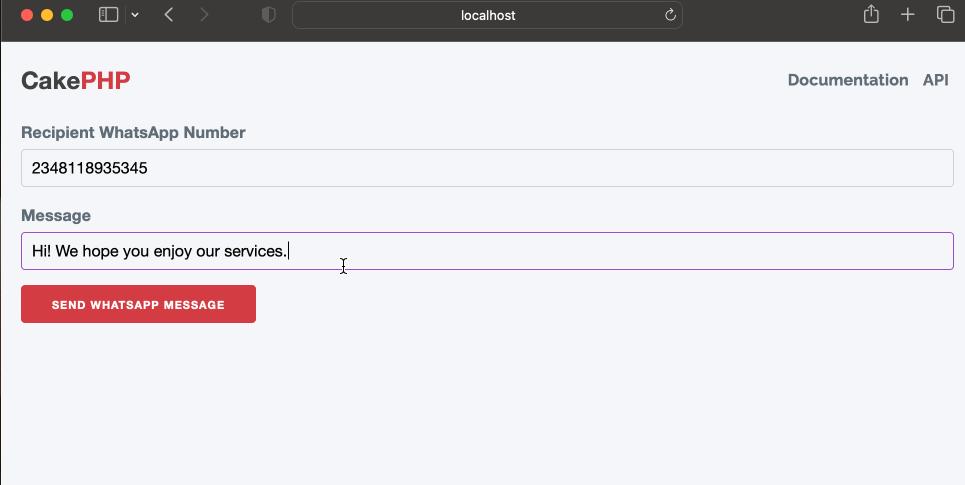This screenshot has width=965, height=485.
Task: Submit with Send WhatsApp Message button
Action: point(138,304)
